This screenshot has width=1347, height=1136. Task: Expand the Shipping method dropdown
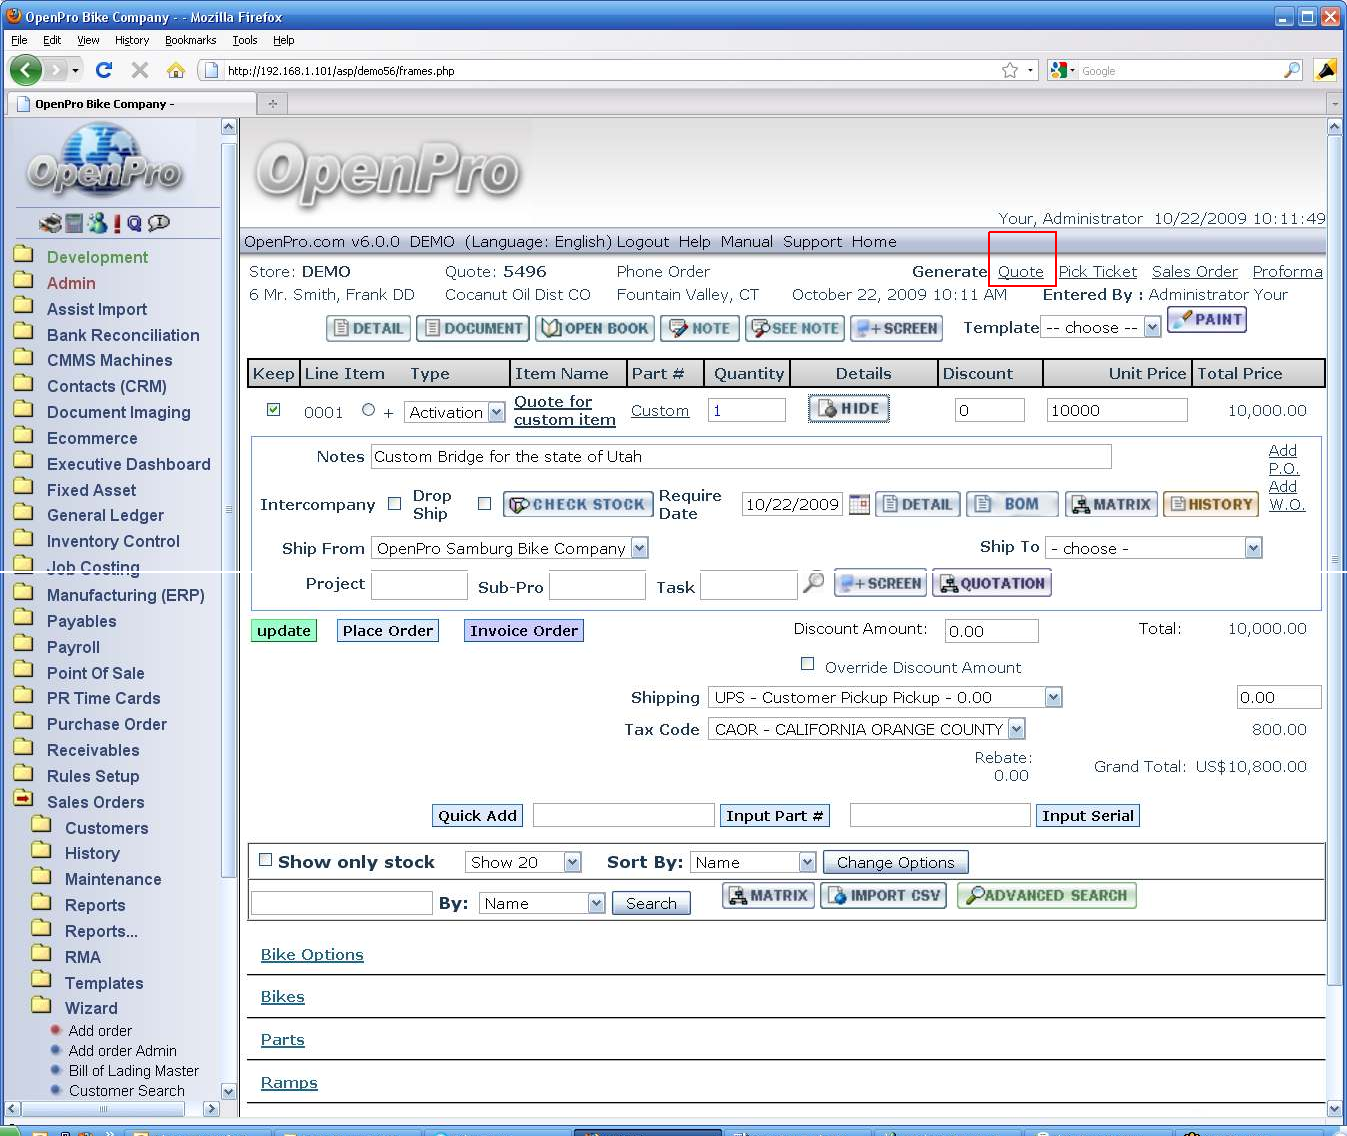pos(1052,697)
